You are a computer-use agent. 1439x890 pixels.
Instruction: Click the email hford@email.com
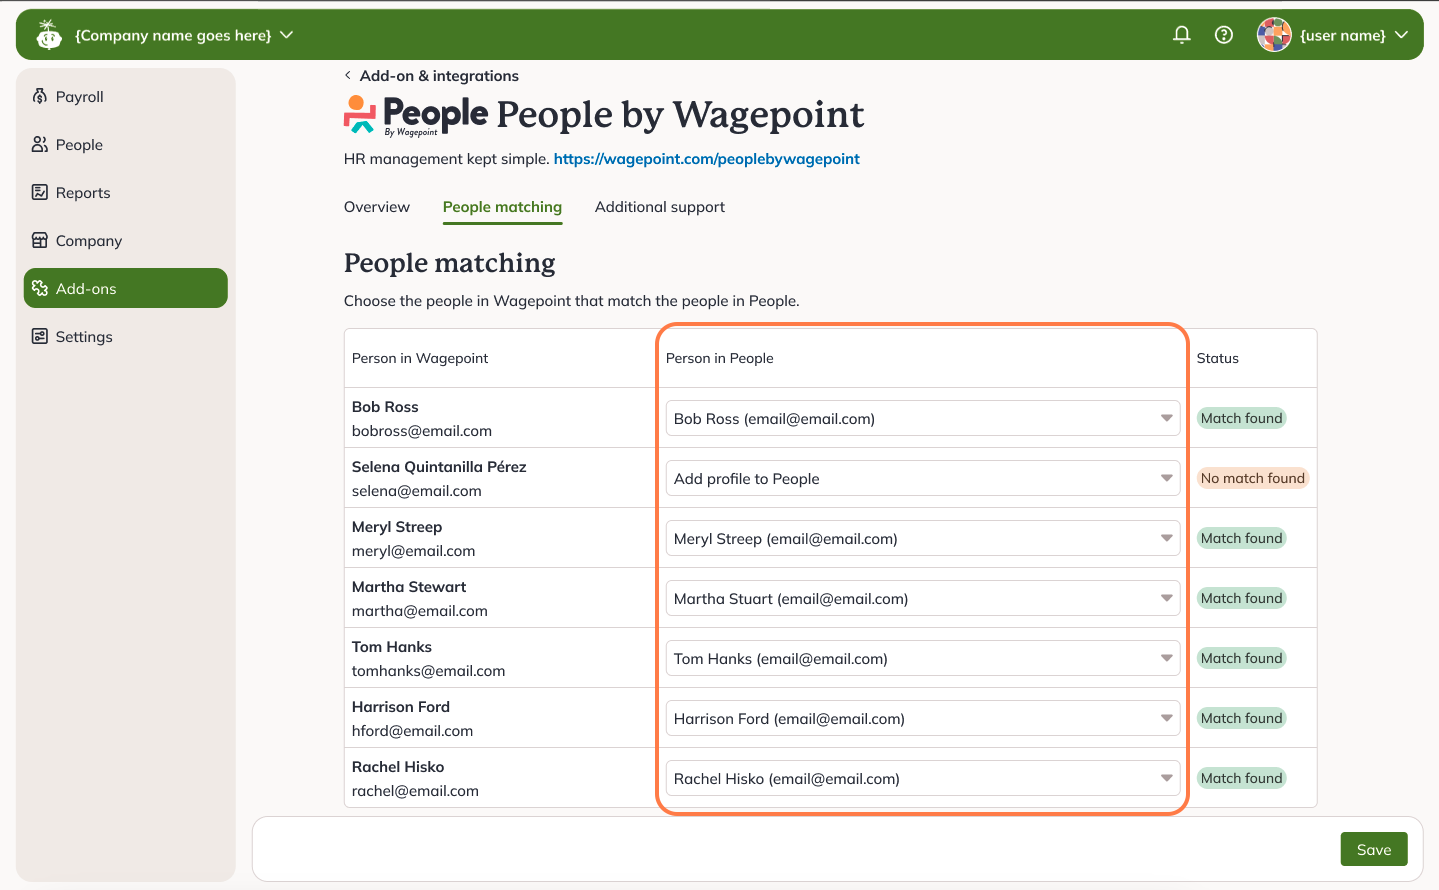pos(412,731)
